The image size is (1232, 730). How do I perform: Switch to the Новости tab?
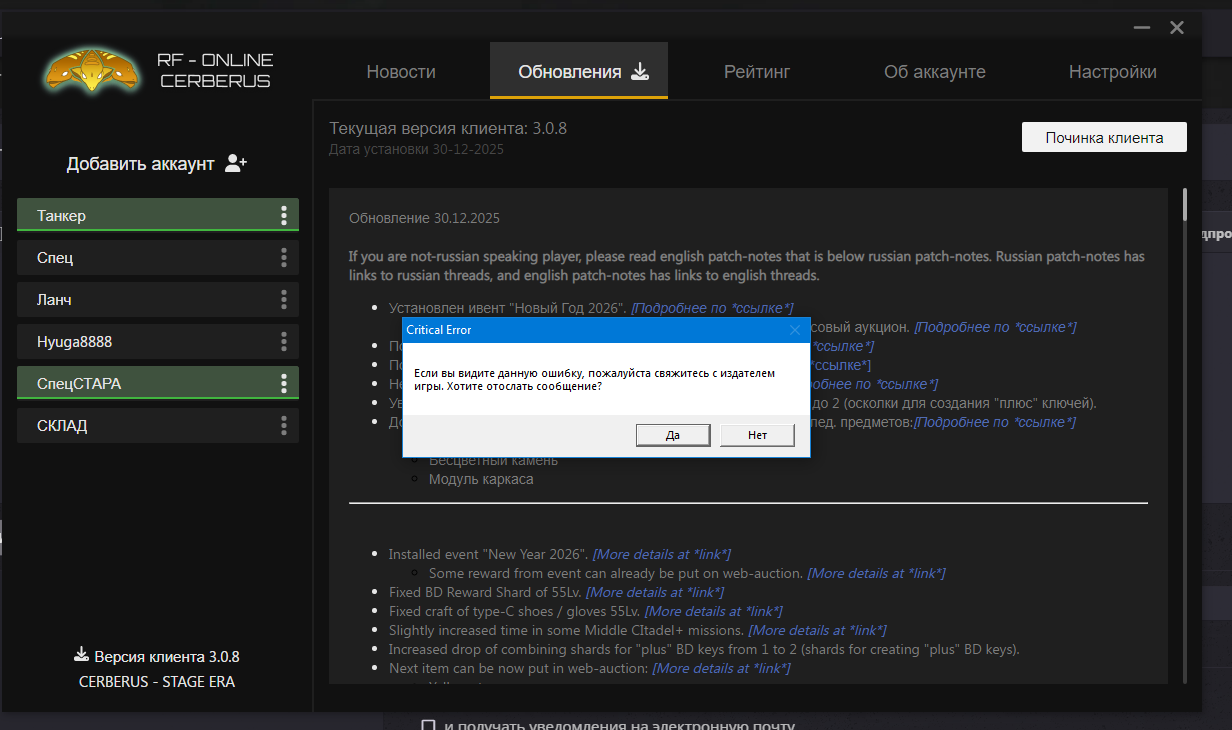[x=401, y=72]
